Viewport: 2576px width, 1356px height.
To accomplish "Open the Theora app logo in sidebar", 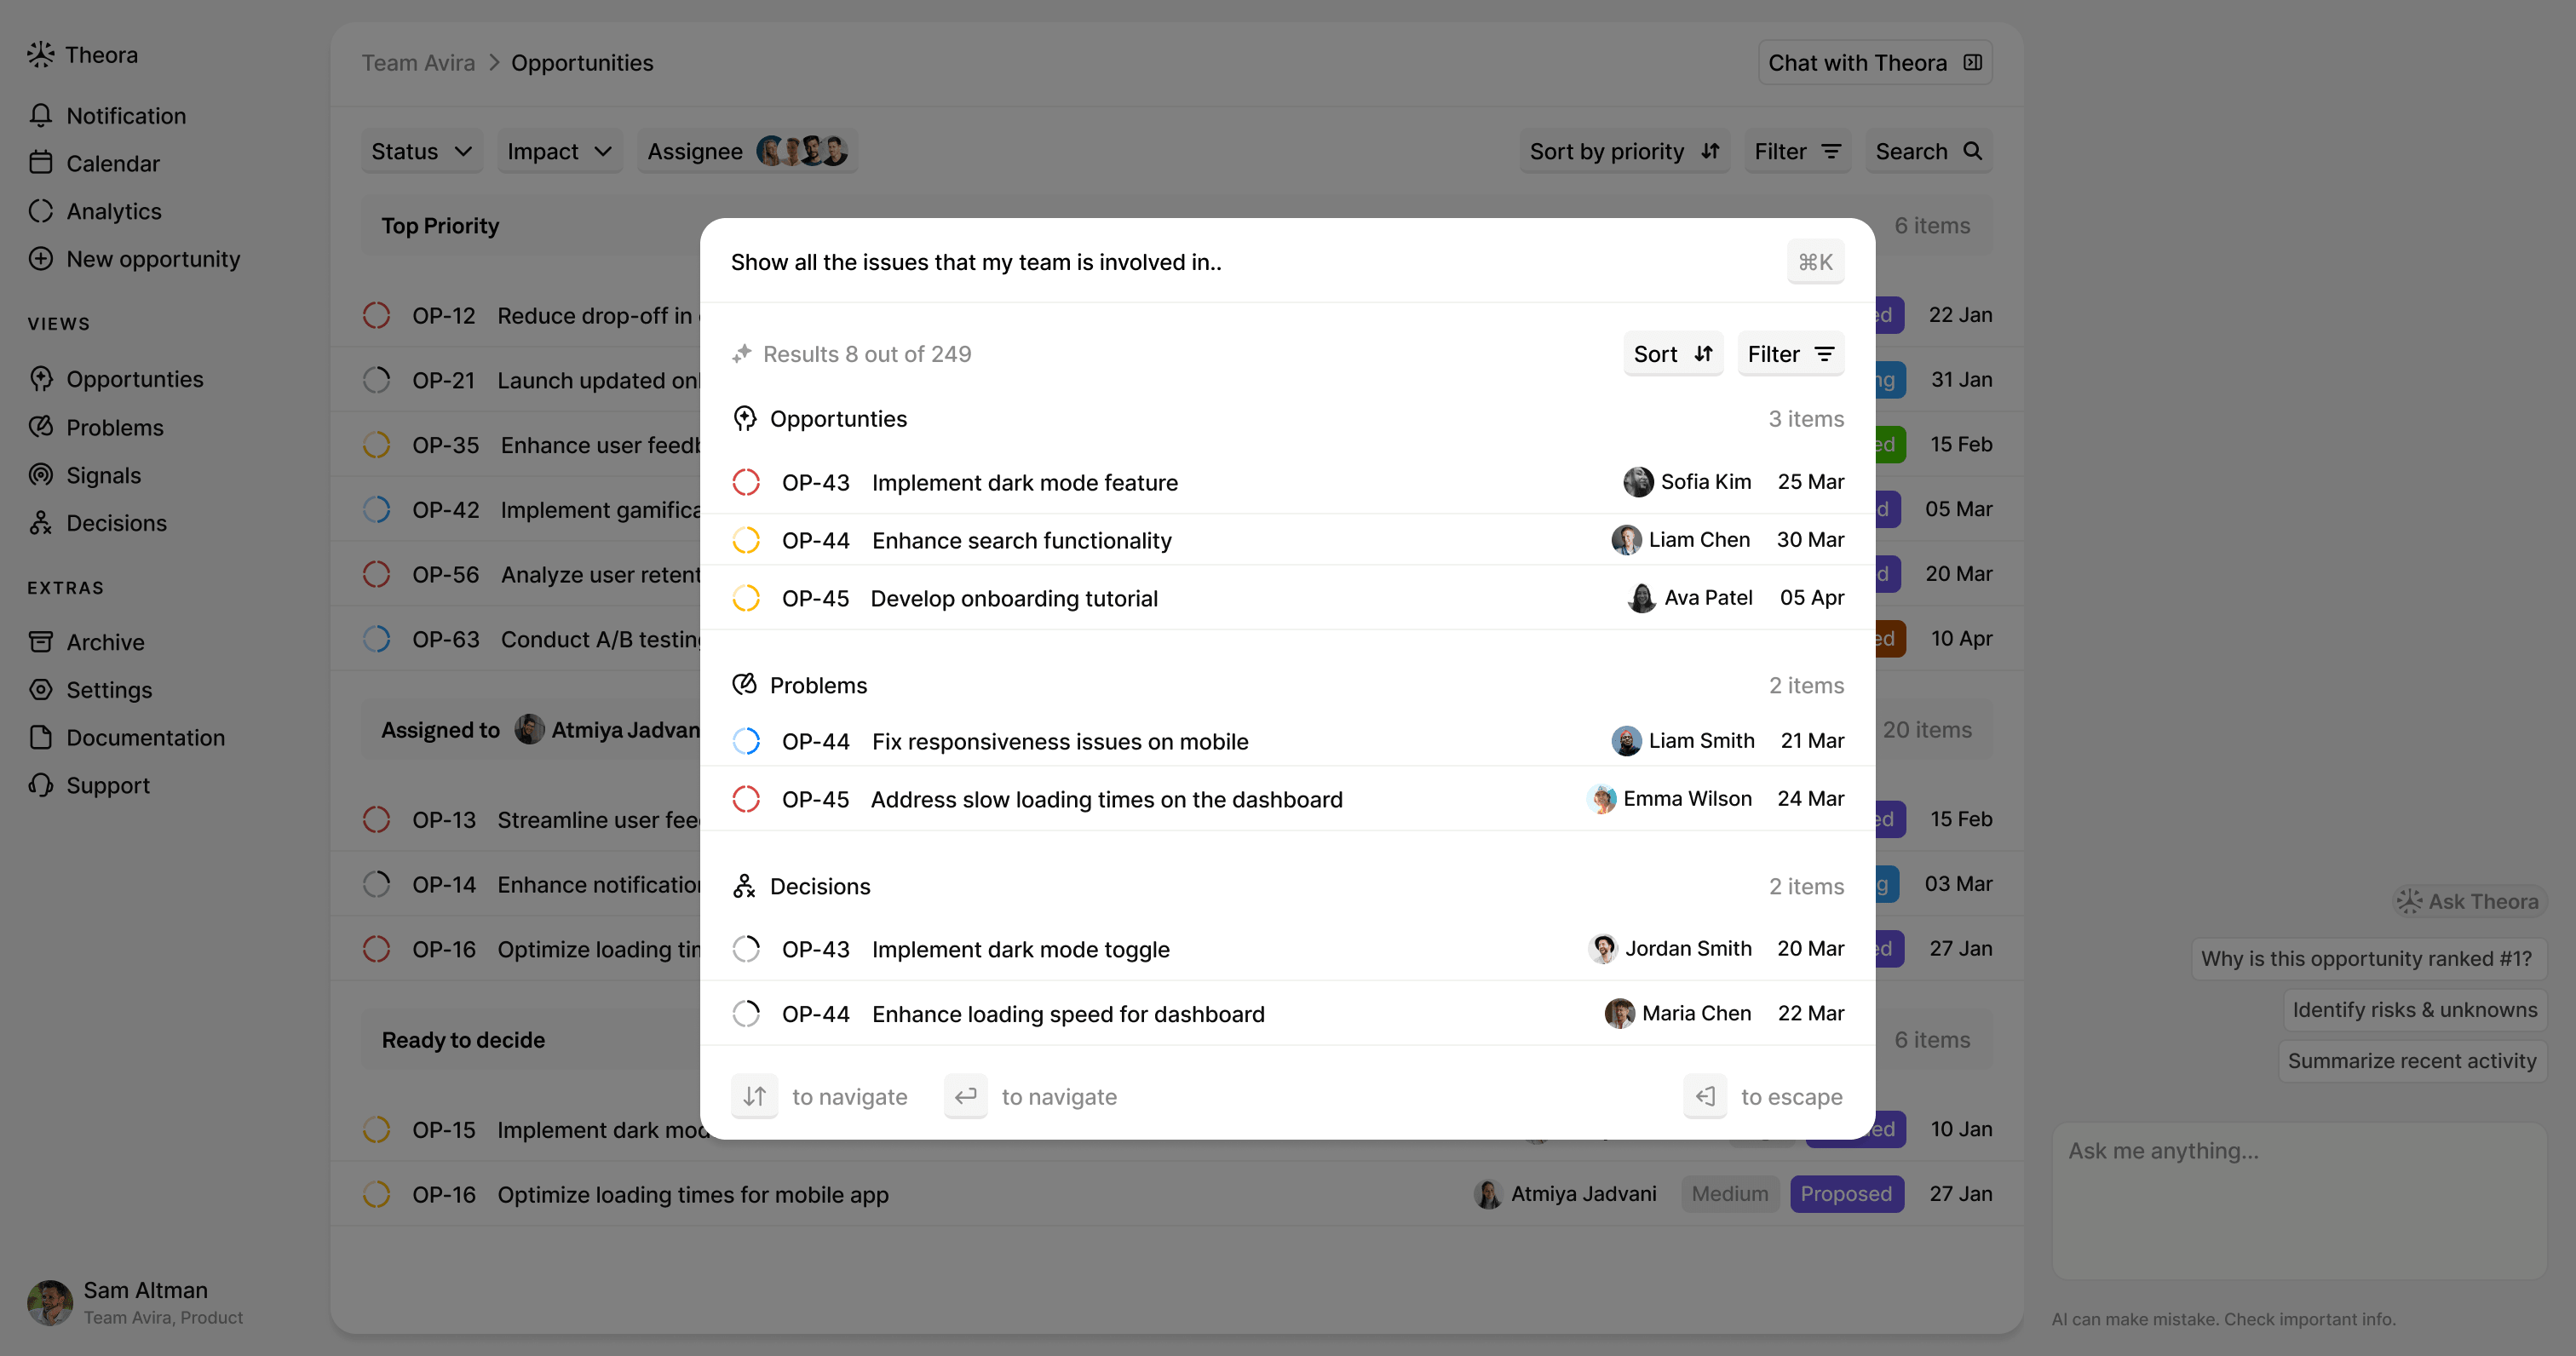I will click(x=41, y=54).
